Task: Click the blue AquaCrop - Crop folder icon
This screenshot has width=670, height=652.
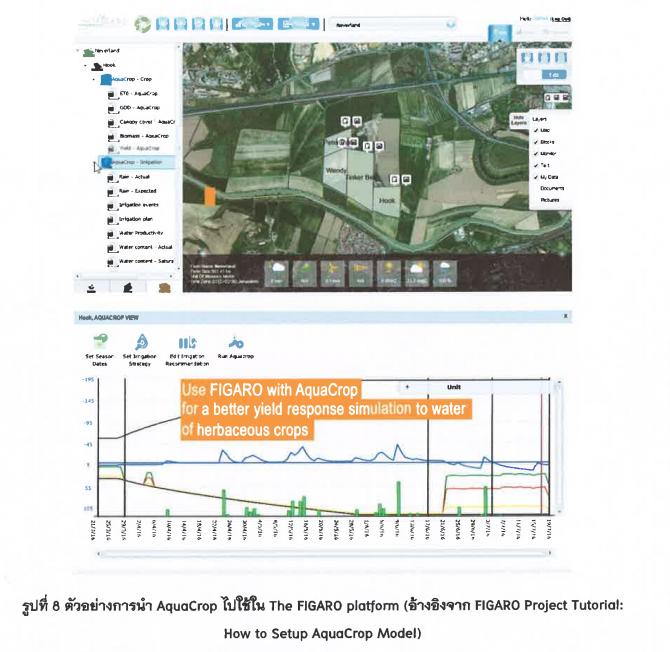Action: (106, 79)
